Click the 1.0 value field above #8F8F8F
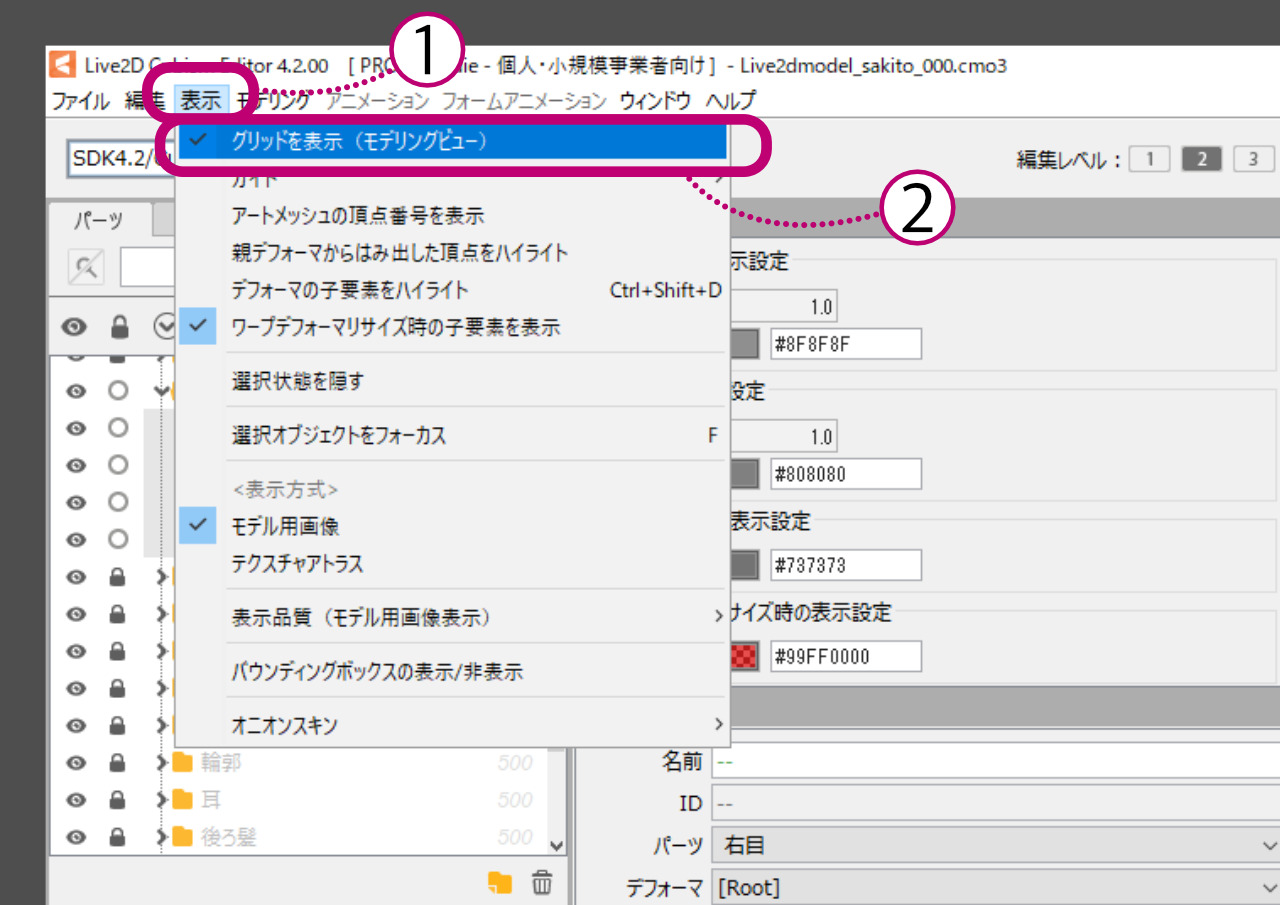1280x905 pixels. pos(783,306)
